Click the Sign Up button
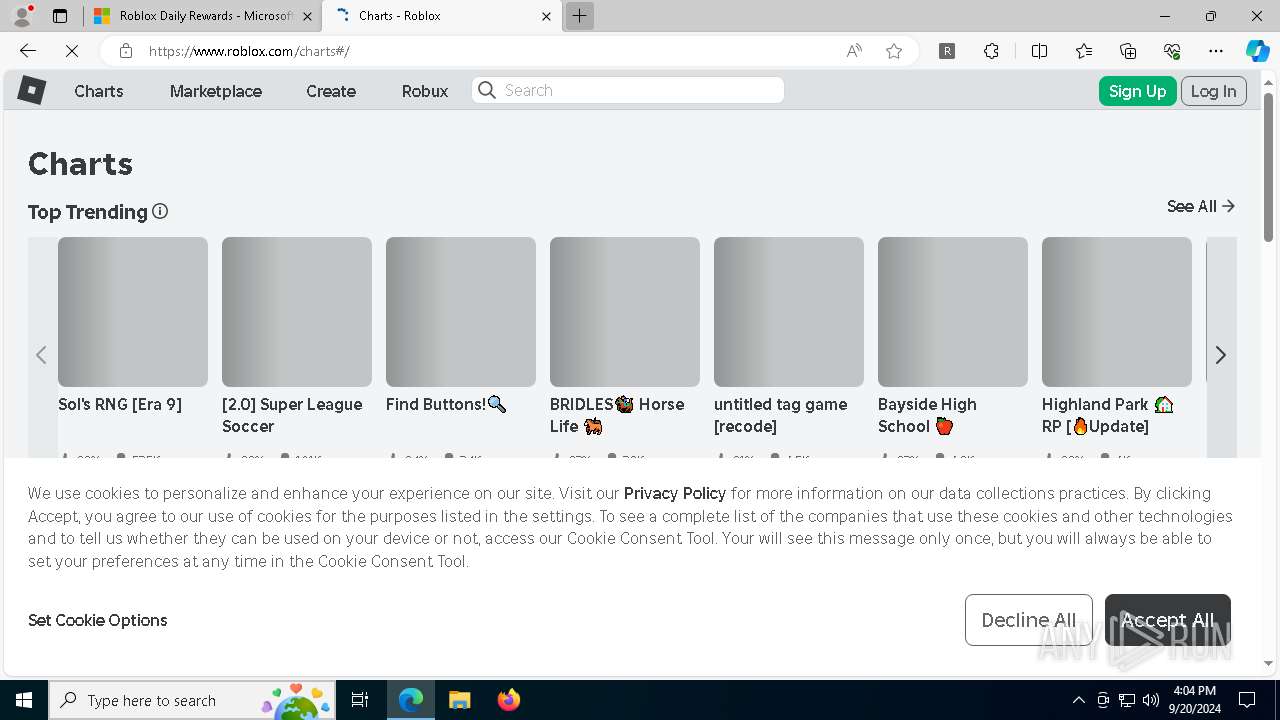 point(1137,91)
